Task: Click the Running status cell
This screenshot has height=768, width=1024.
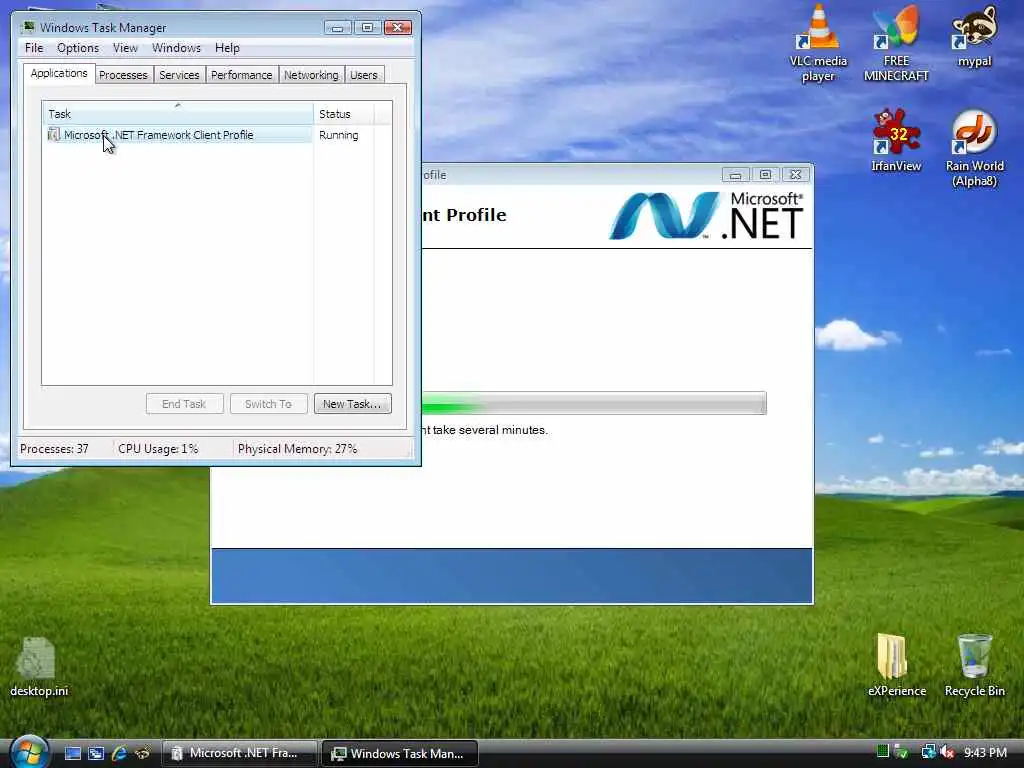Action: 338,135
